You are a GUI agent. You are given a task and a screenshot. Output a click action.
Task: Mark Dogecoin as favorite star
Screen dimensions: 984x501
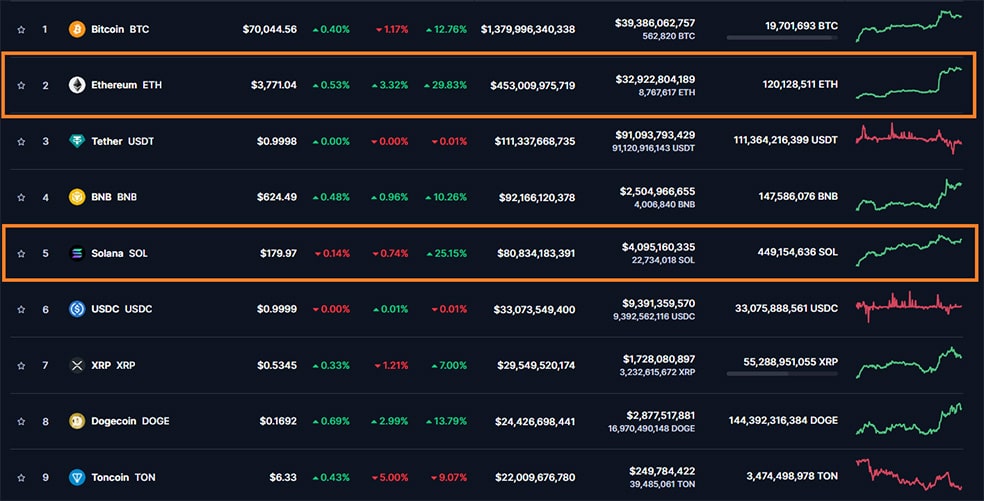(21, 421)
